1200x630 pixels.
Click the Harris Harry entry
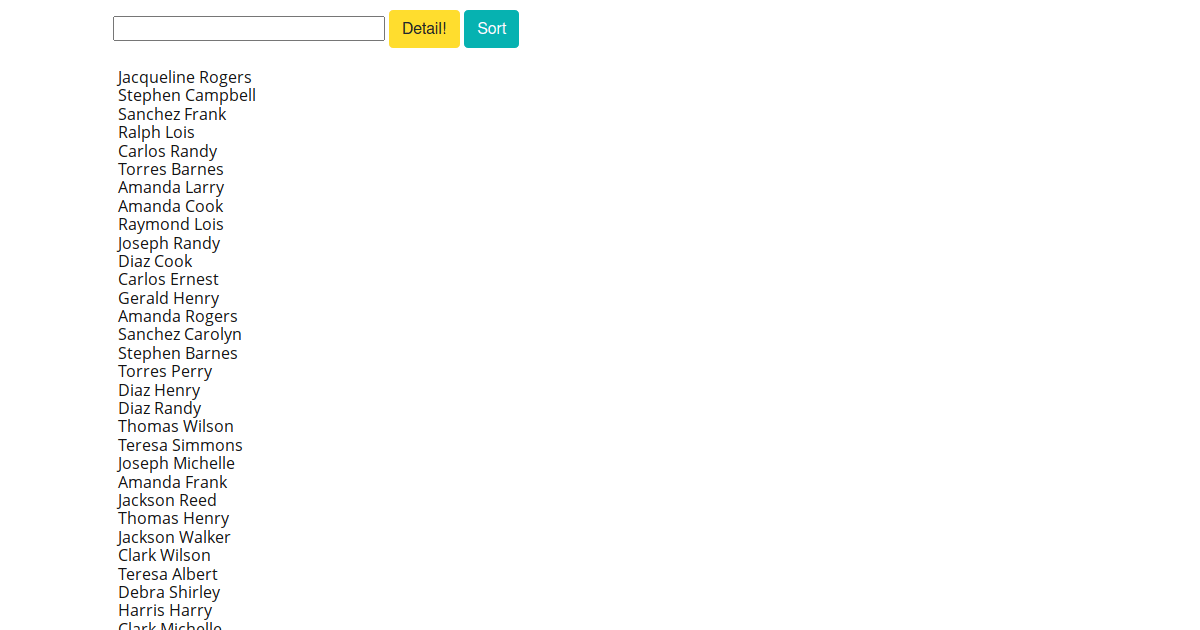coord(165,611)
